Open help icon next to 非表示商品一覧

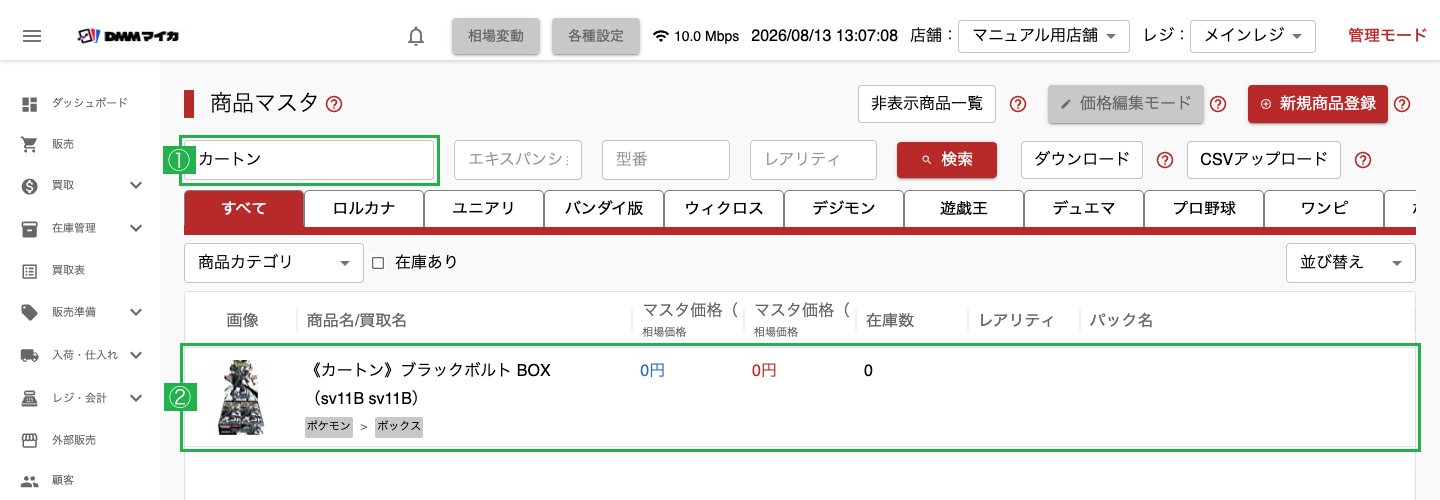(x=1018, y=104)
